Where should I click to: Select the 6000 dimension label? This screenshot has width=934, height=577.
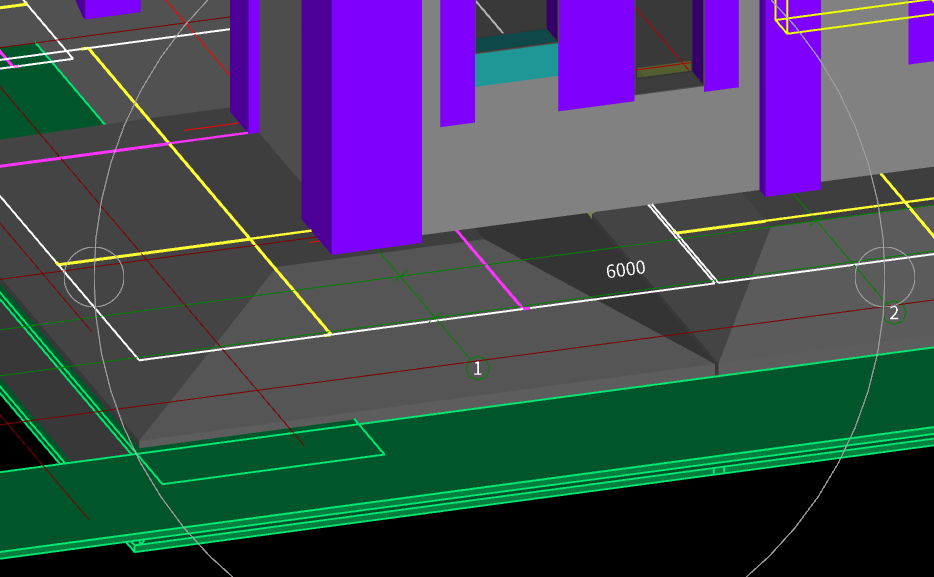[x=625, y=270]
